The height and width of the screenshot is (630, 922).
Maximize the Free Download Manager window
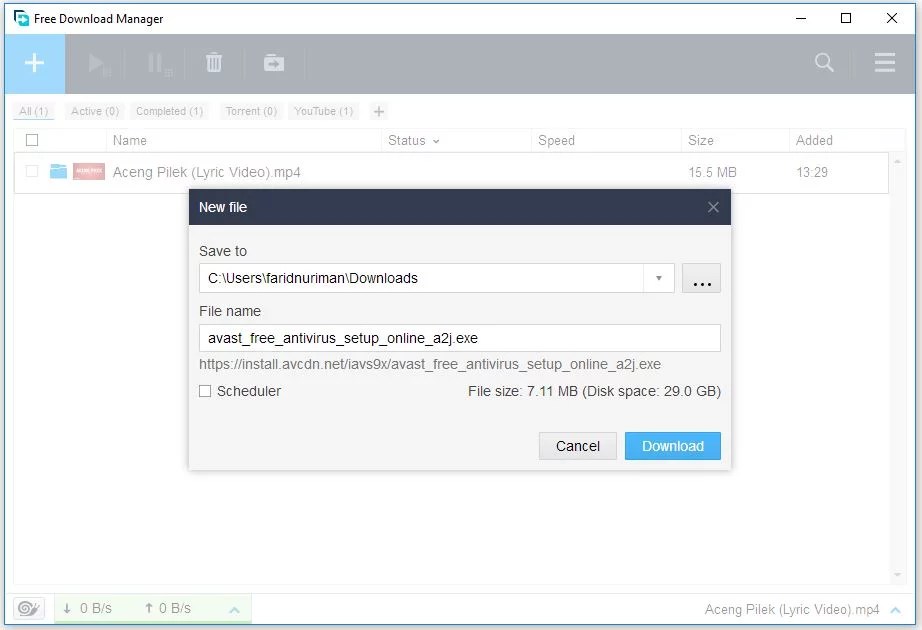coord(846,18)
